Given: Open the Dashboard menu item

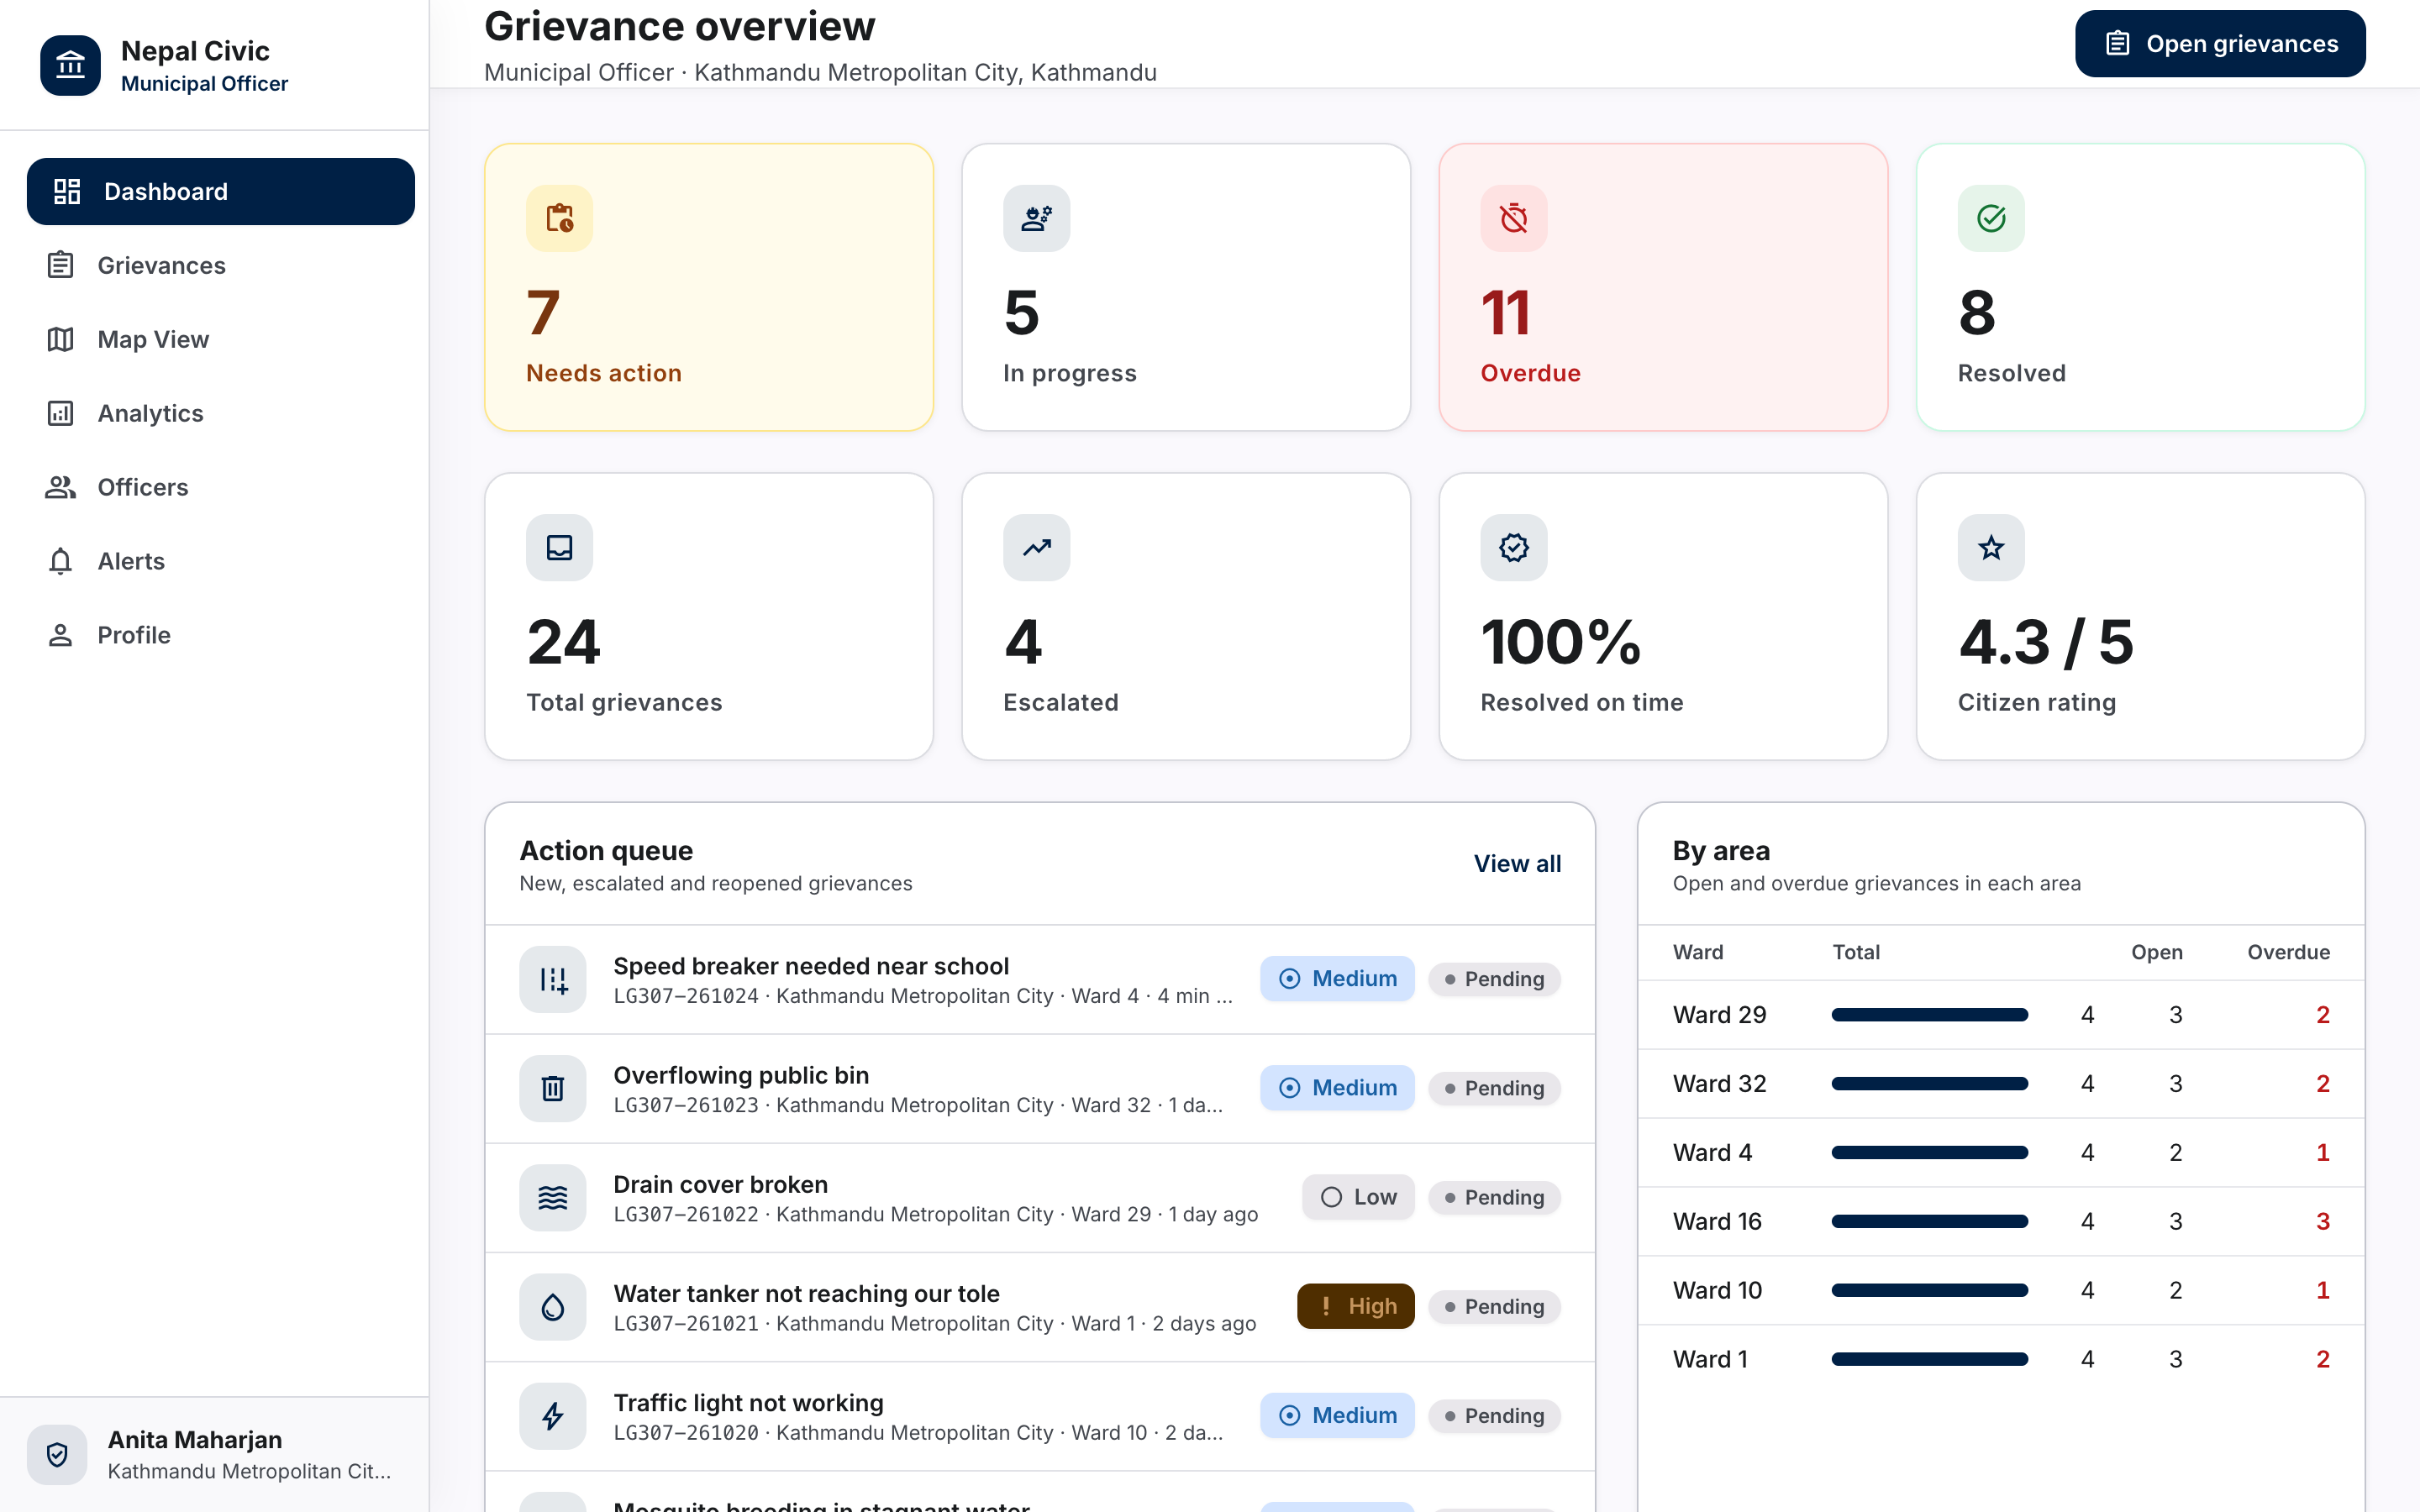Looking at the screenshot, I should [220, 191].
